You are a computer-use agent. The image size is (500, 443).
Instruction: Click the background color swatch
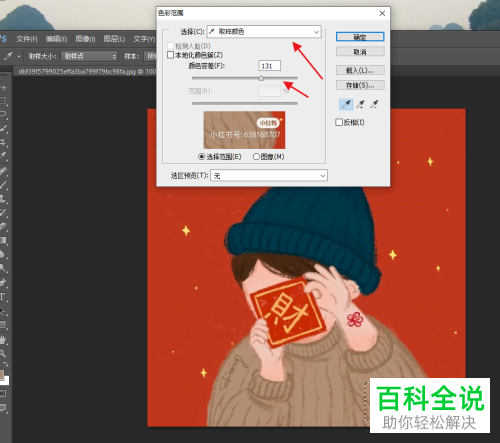click(x=7, y=381)
